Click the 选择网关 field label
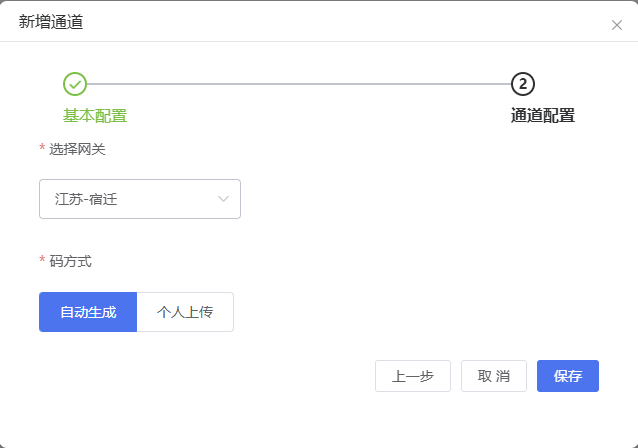This screenshot has height=448, width=638. 77,149
